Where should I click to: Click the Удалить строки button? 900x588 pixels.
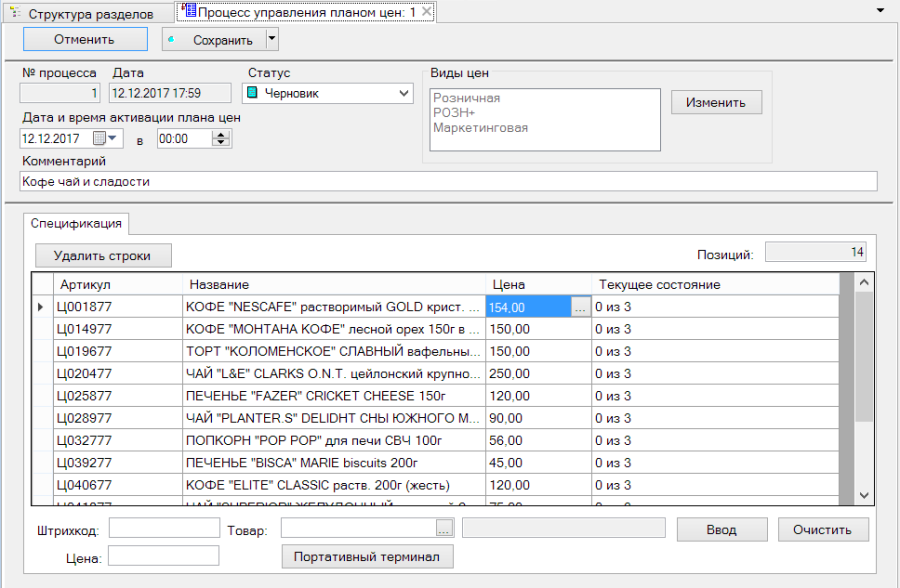point(103,256)
